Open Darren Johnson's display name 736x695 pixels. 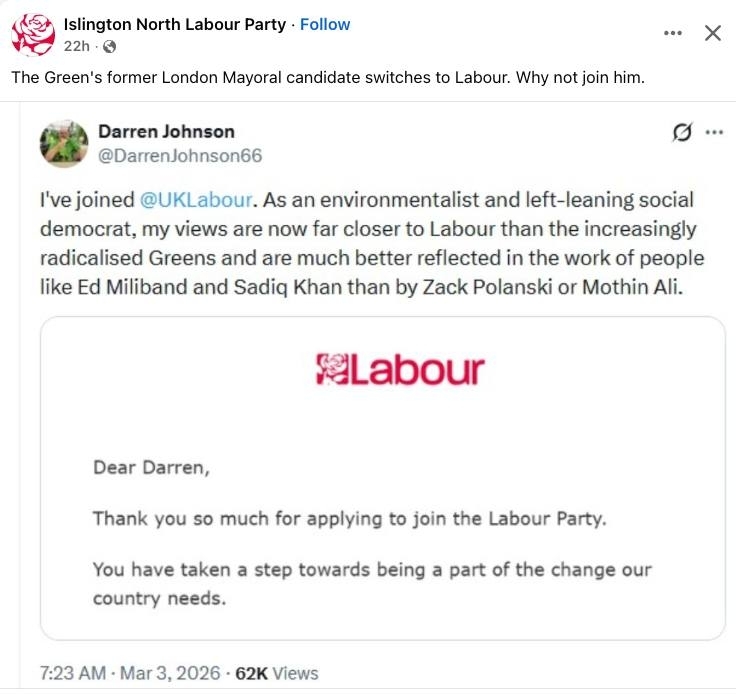pos(166,131)
